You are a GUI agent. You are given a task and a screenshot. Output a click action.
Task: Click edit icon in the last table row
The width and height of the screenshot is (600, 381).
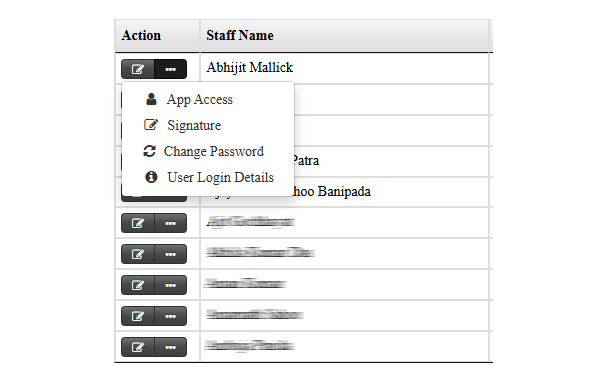[x=138, y=347]
